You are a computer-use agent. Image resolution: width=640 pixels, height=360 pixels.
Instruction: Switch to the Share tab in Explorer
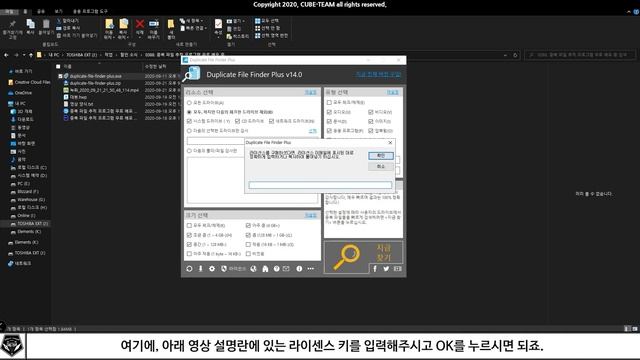coord(41,11)
